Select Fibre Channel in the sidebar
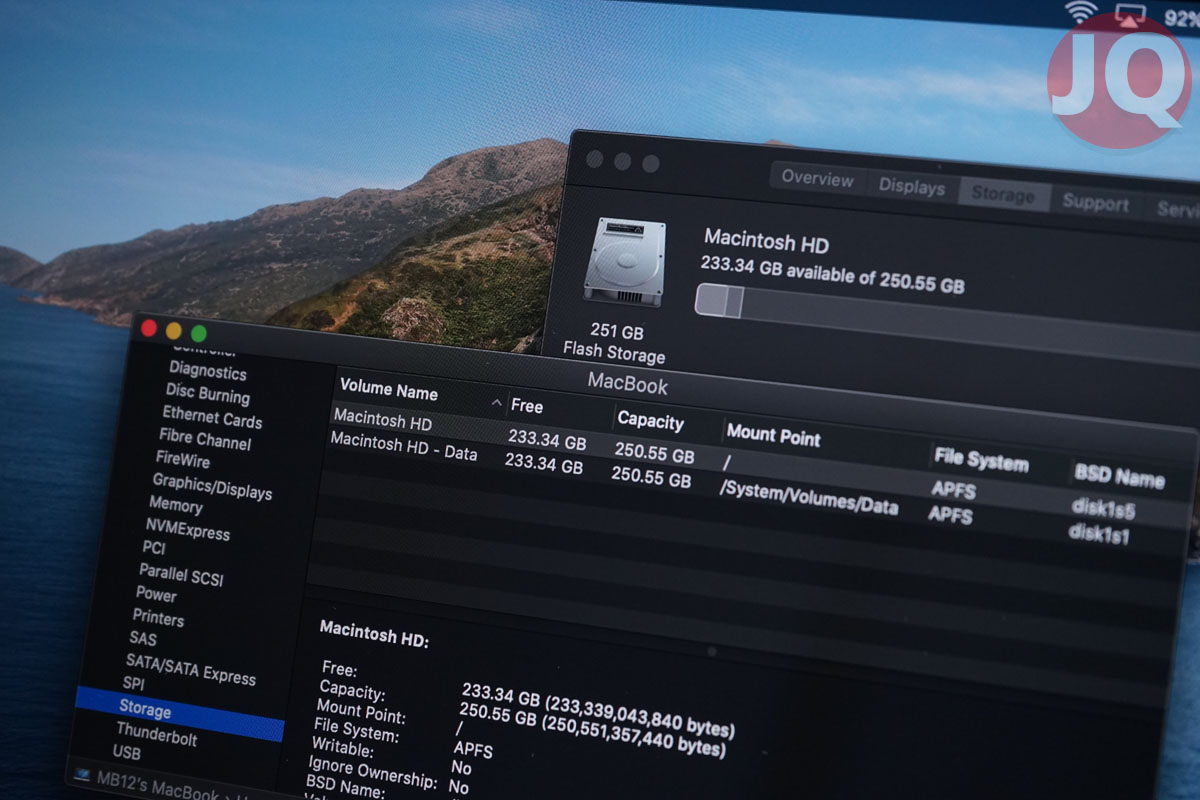Viewport: 1200px width, 800px height. 205,439
